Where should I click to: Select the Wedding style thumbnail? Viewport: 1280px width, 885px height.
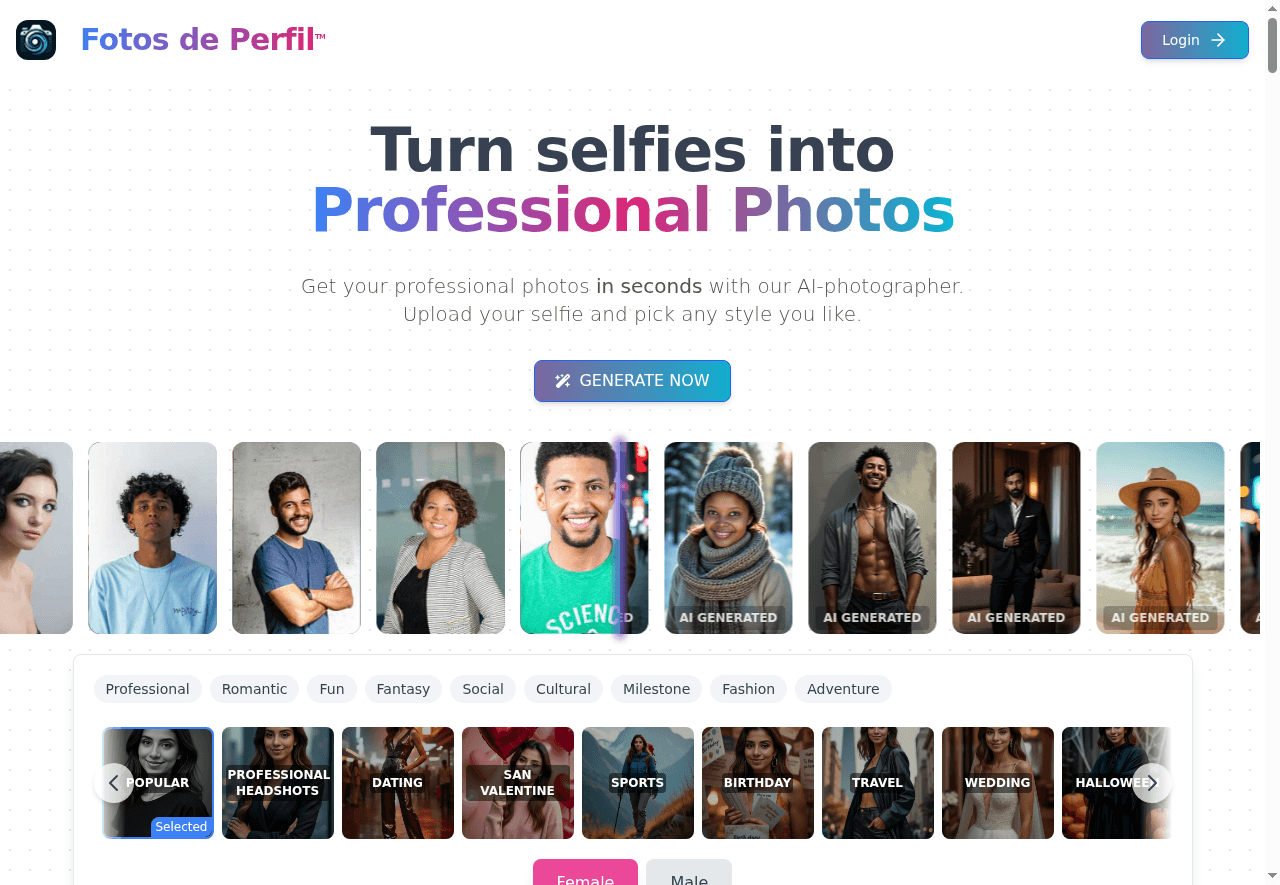click(998, 783)
